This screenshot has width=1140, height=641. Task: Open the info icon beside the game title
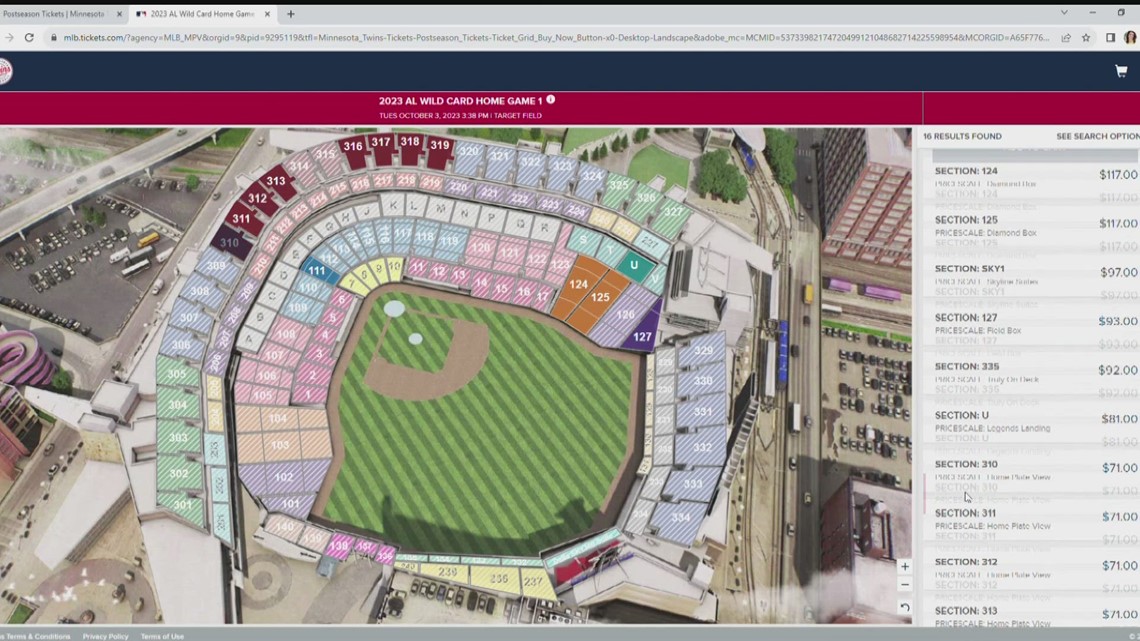point(550,100)
